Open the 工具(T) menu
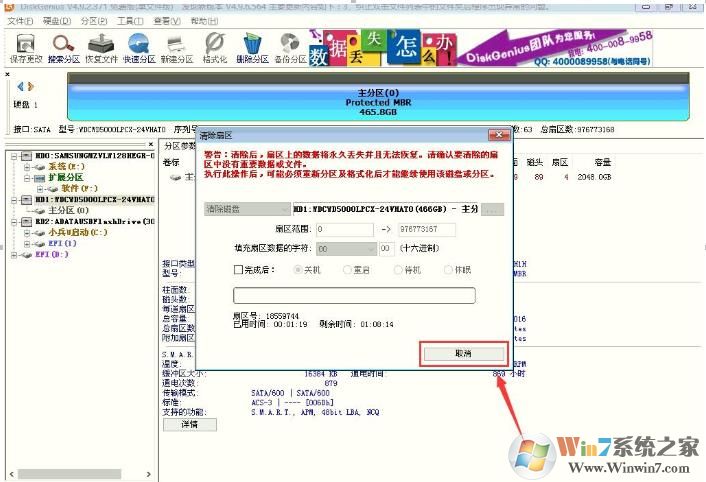The width and height of the screenshot is (706, 482). click(130, 21)
